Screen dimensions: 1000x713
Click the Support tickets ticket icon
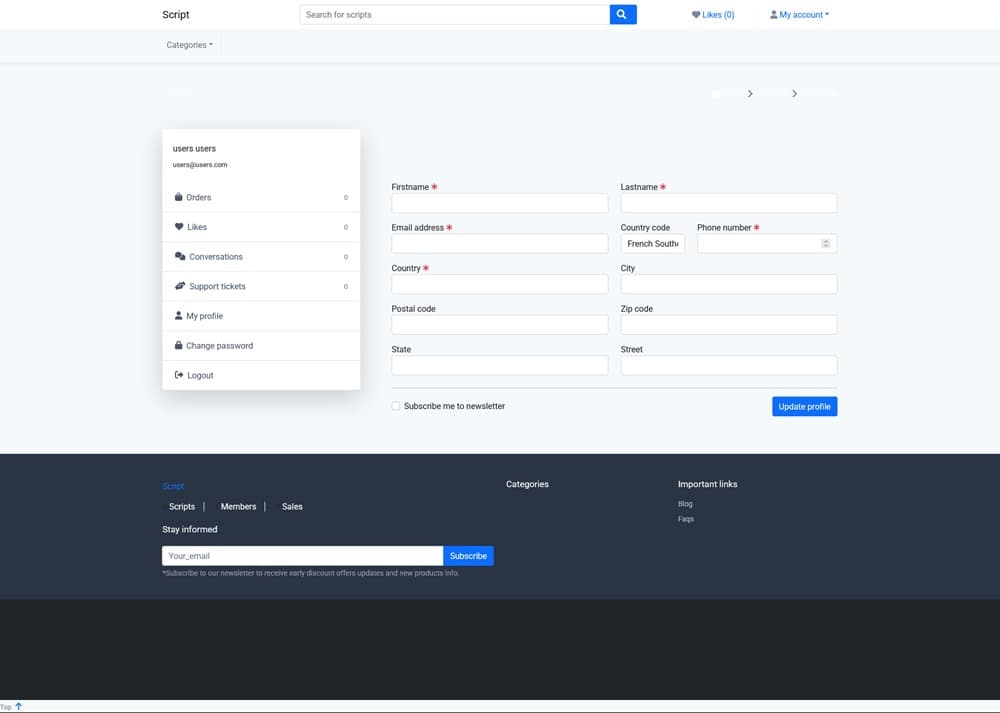pos(180,286)
